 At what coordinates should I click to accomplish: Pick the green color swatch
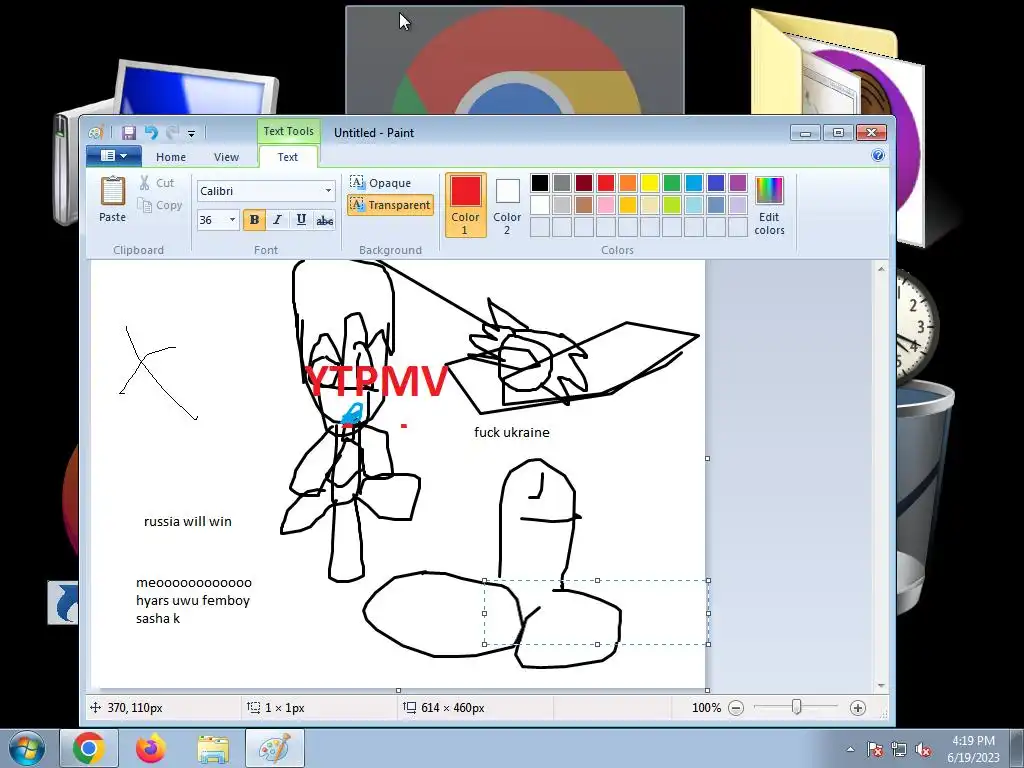pos(671,183)
